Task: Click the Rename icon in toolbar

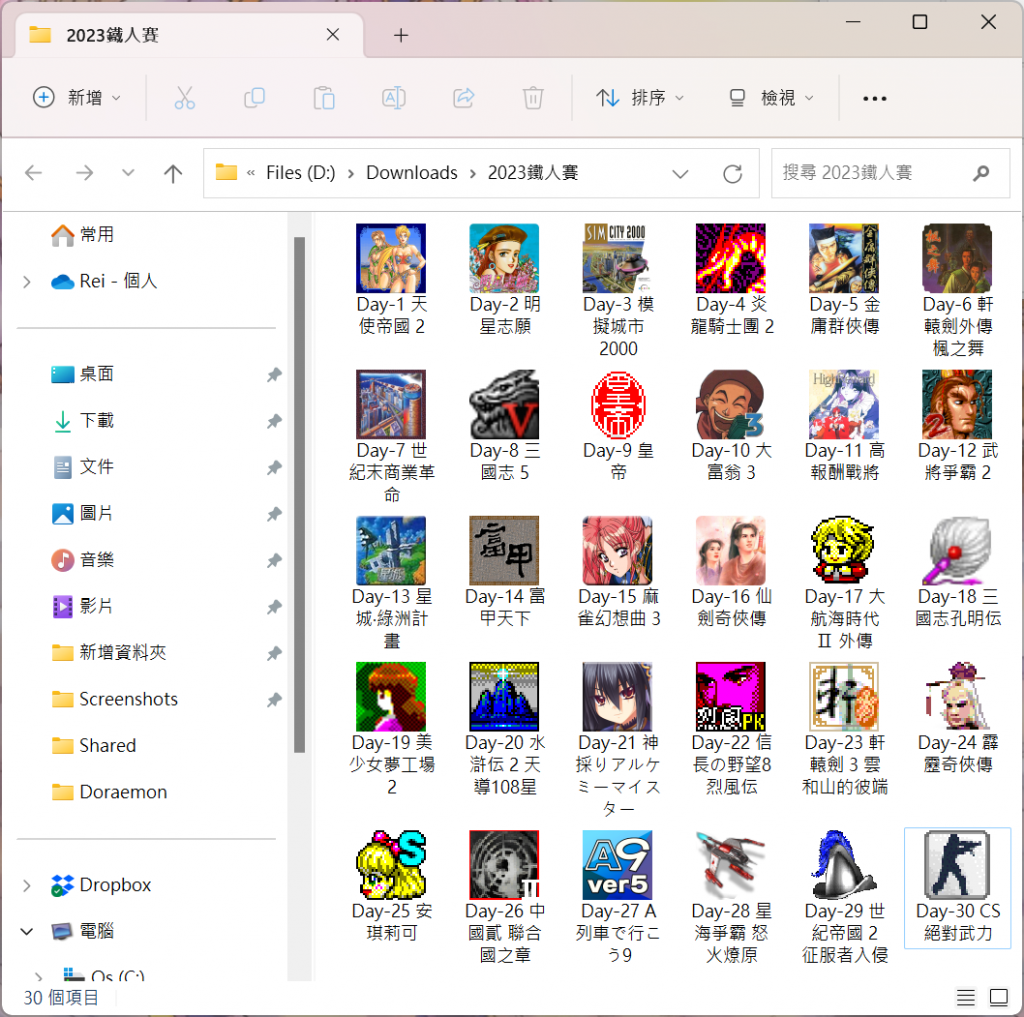Action: pyautogui.click(x=394, y=98)
